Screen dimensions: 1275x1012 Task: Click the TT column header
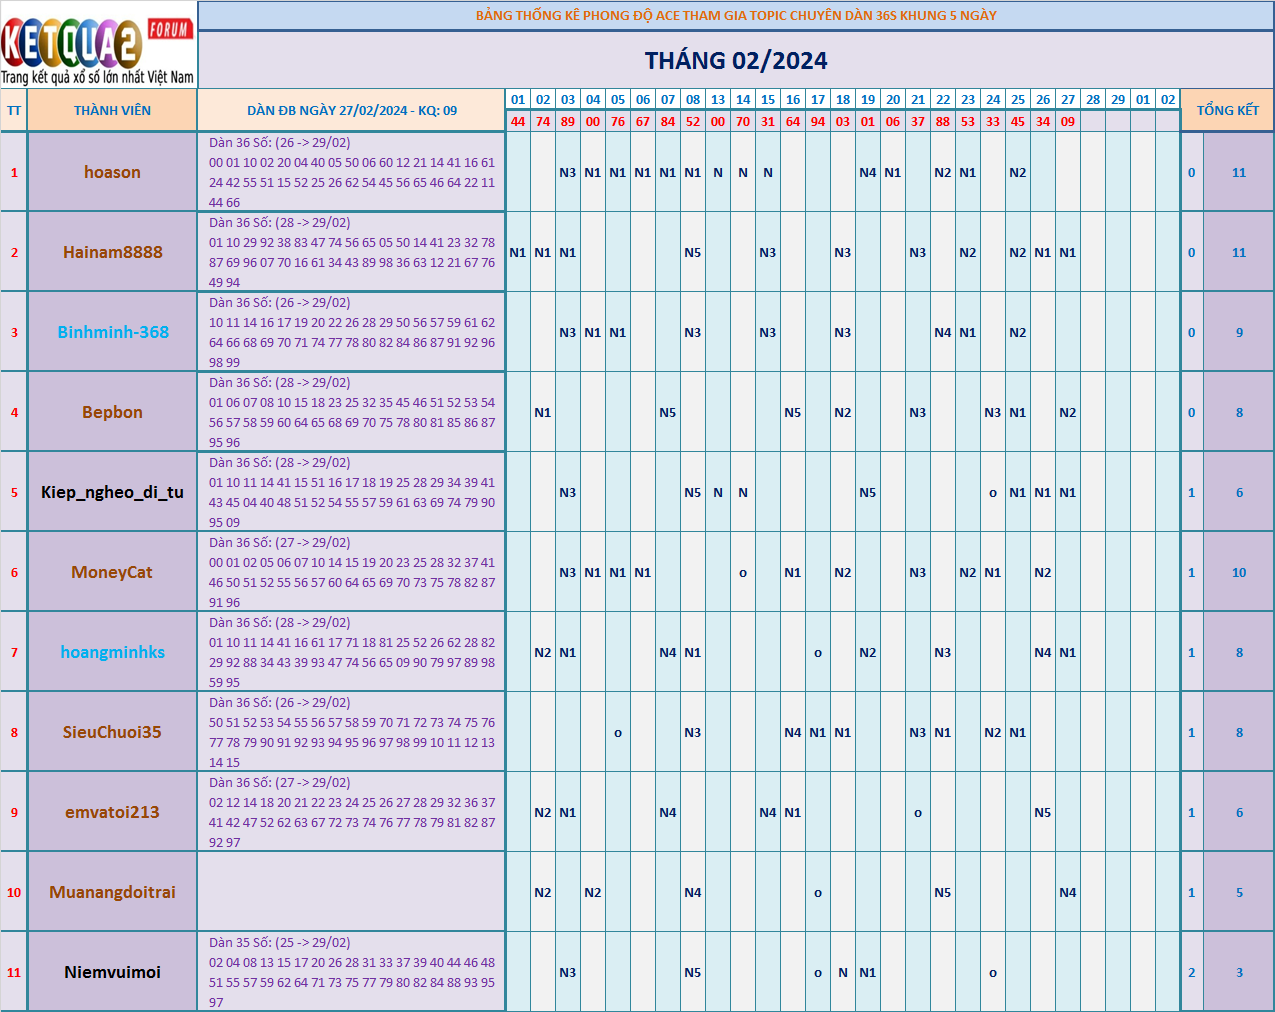click(x=14, y=110)
